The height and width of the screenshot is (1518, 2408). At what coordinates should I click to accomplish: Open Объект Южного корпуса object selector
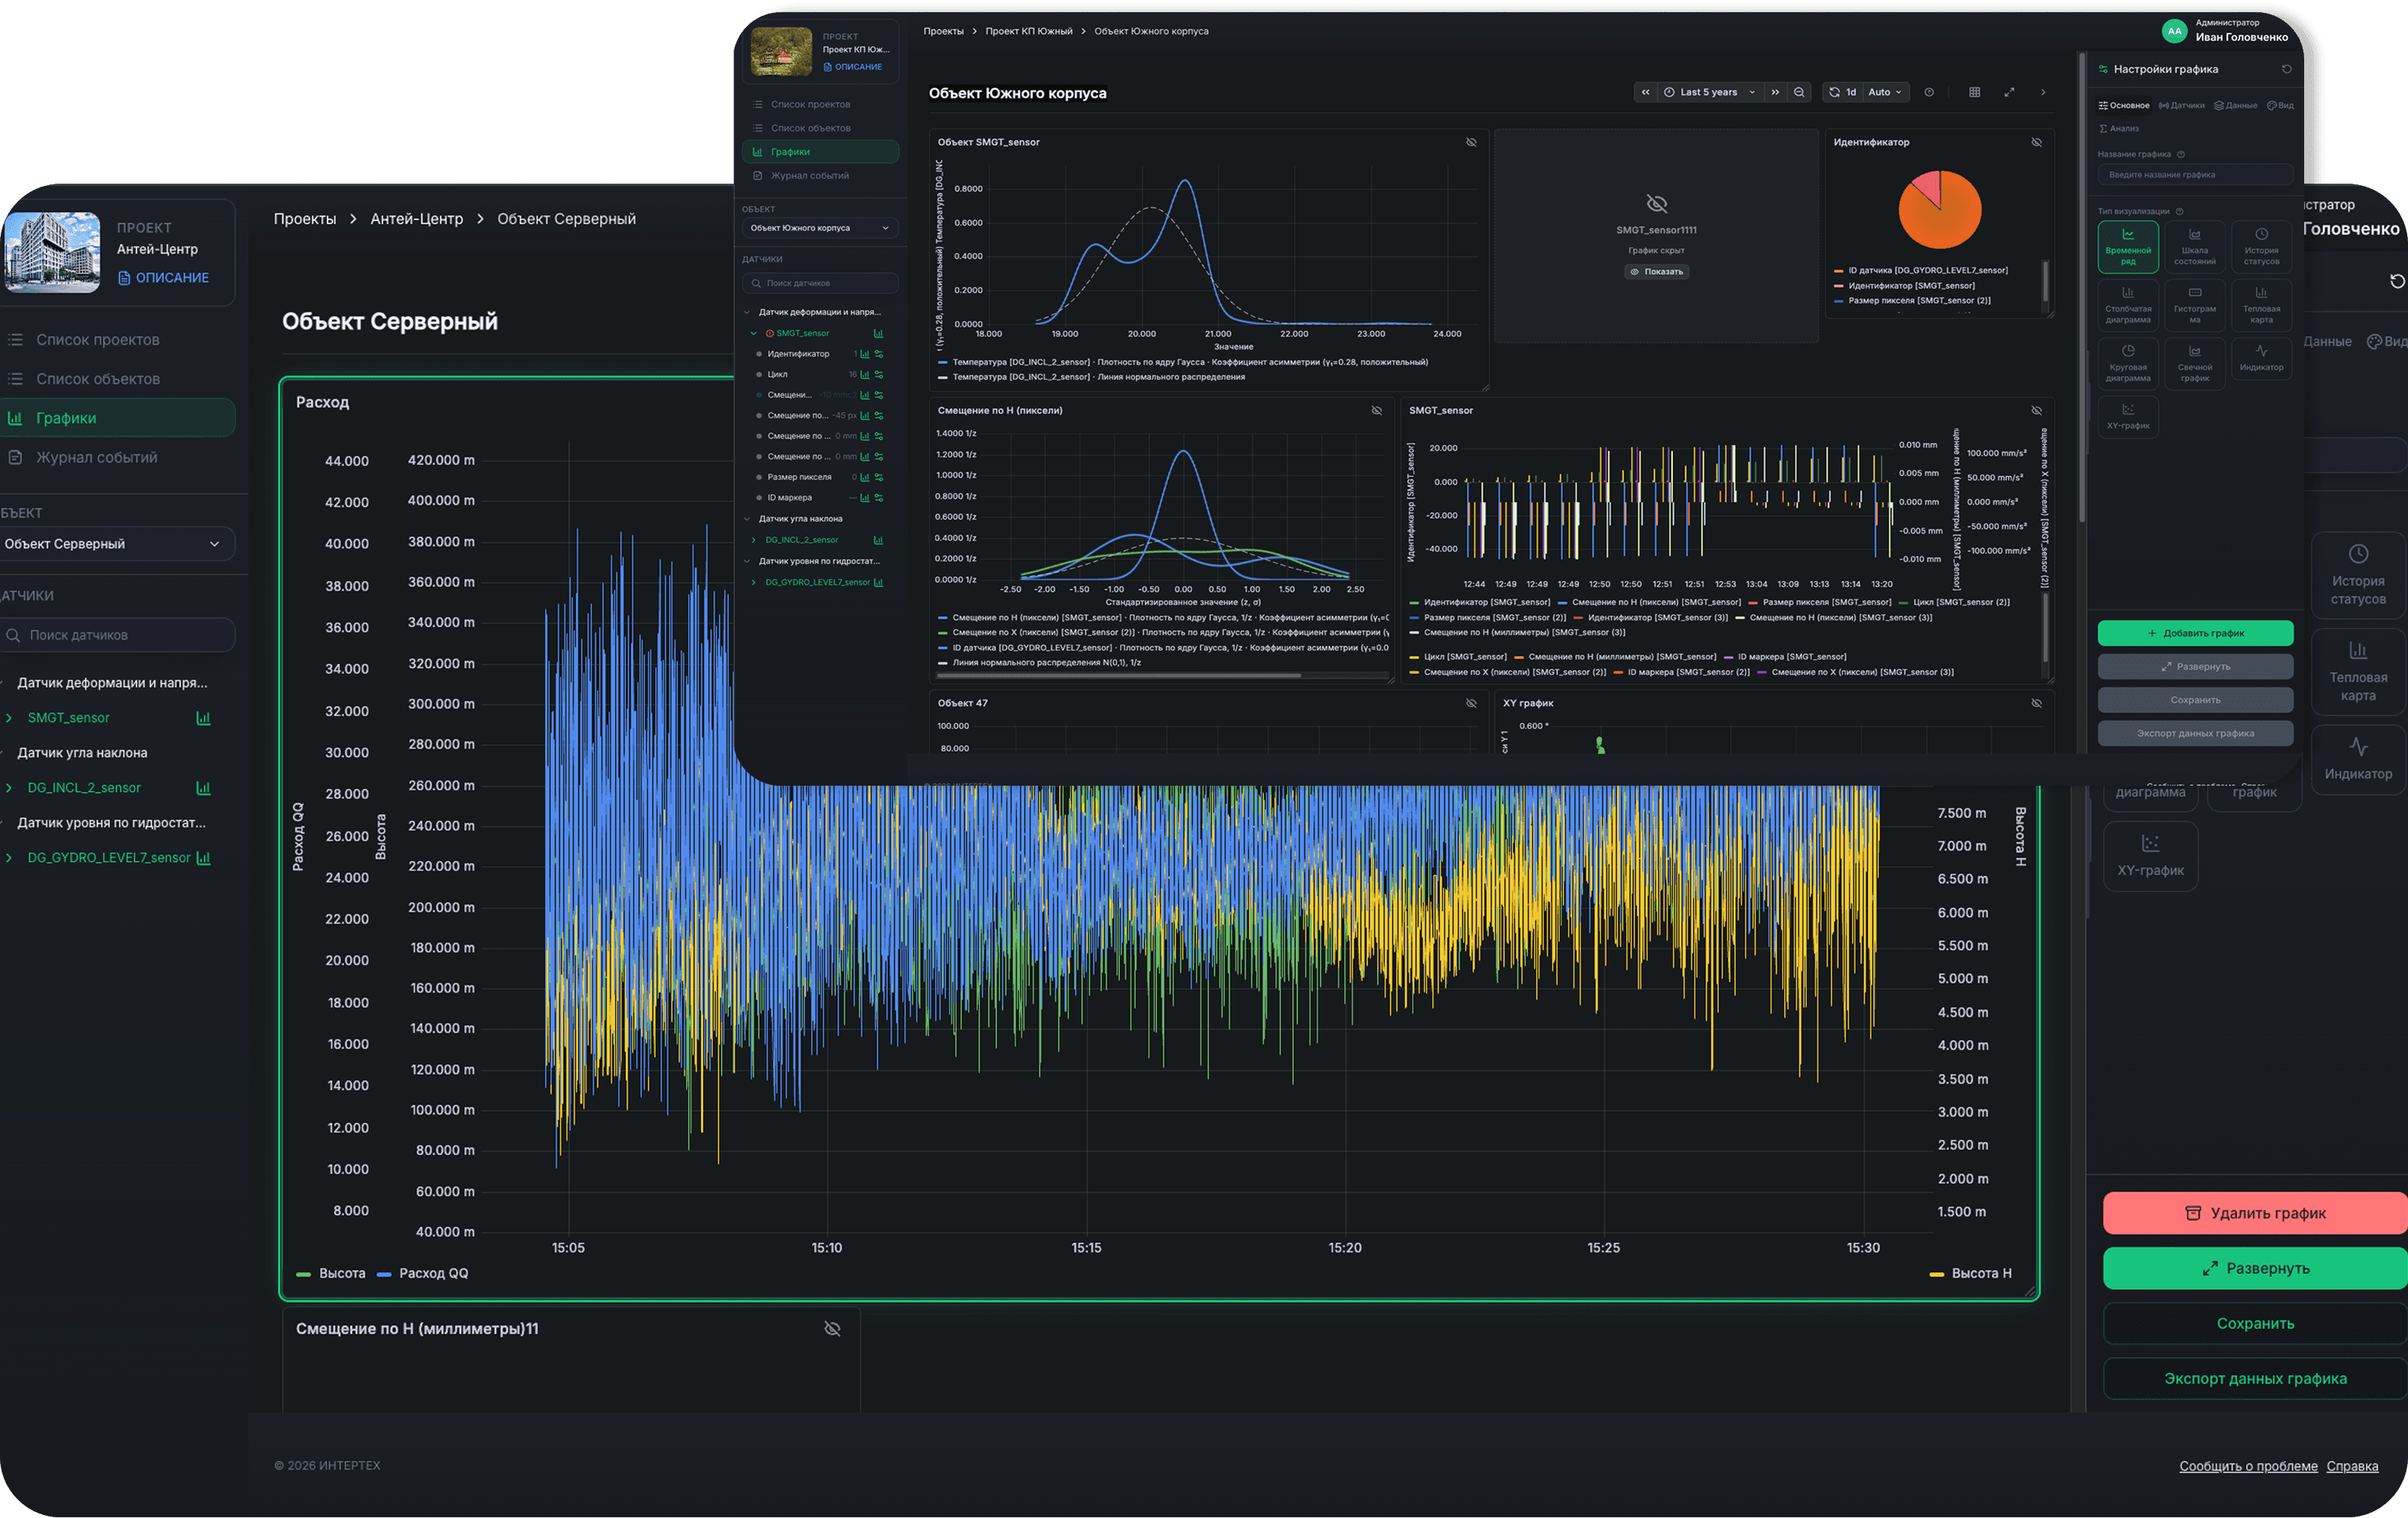click(820, 228)
